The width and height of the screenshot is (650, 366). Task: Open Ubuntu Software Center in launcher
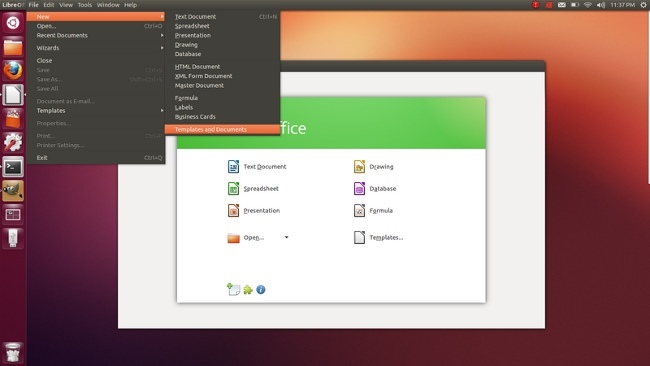pyautogui.click(x=13, y=119)
